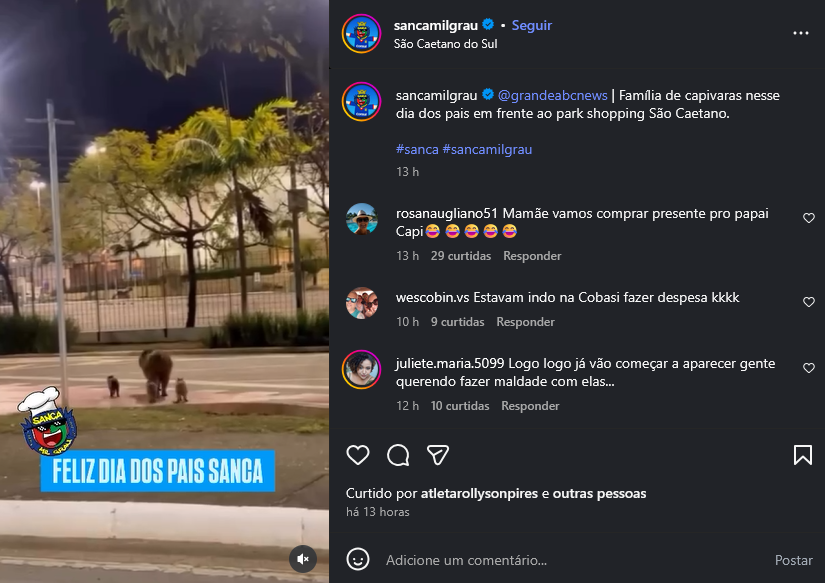Viewport: 825px width, 583px height.
Task: Like rosanaugliano51's comment
Action: tap(809, 218)
